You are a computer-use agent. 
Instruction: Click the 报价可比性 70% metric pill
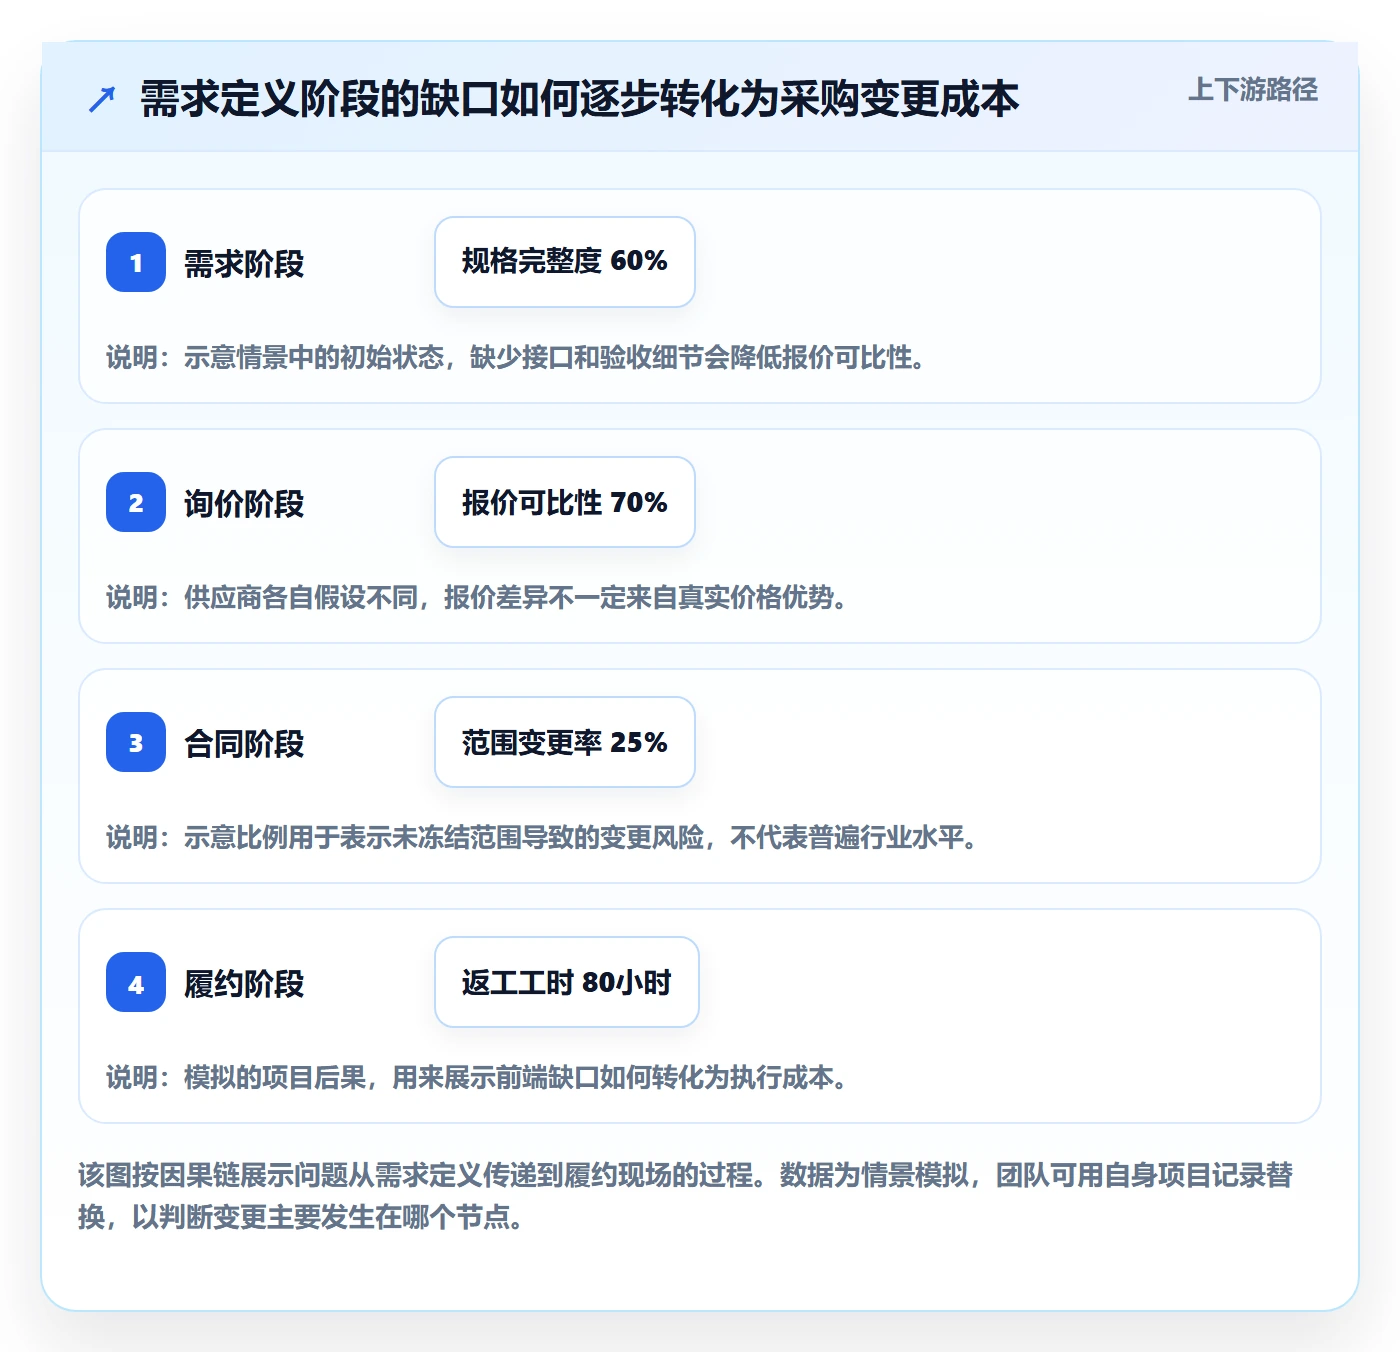[x=565, y=502]
